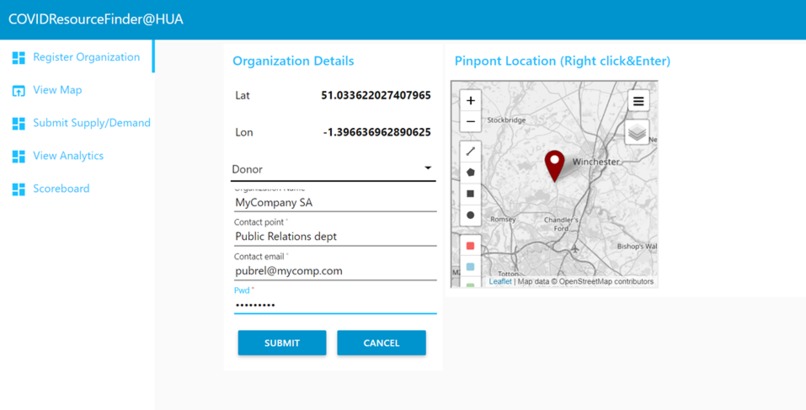Click the Register Organization sidebar icon

[x=19, y=58]
